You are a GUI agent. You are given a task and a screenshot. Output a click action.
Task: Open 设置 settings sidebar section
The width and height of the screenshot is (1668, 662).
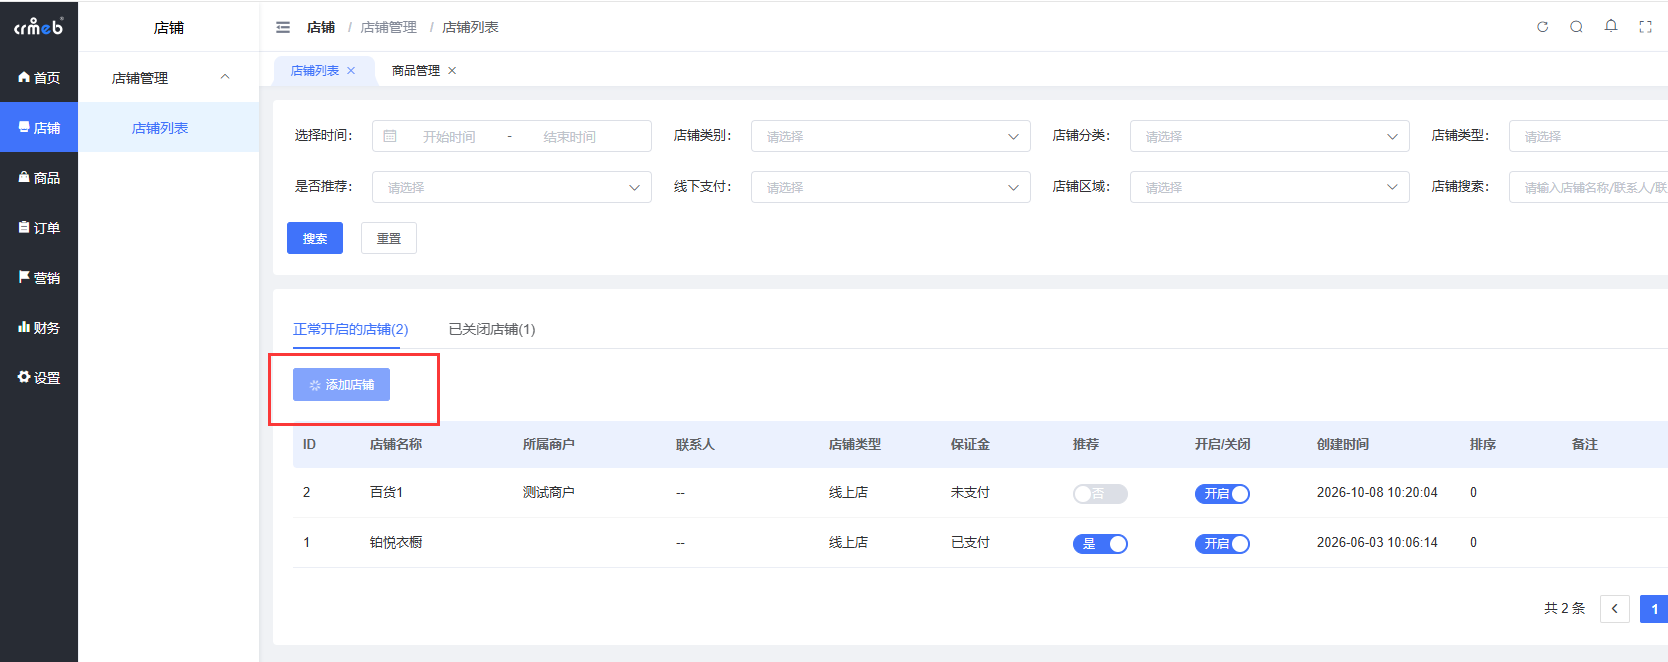(39, 377)
